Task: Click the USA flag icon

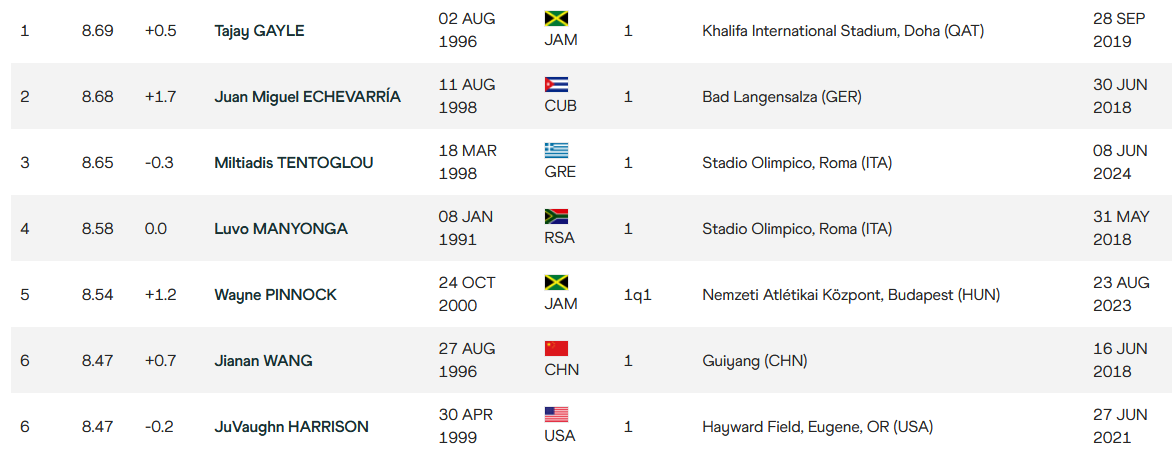Action: click(556, 414)
